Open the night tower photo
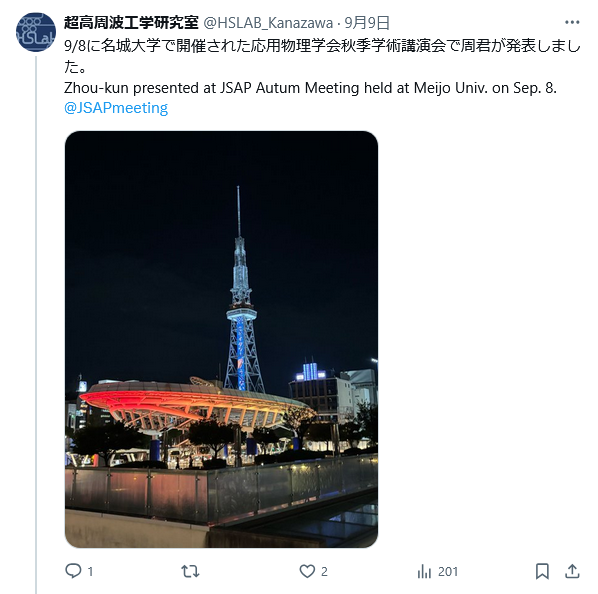 point(222,339)
